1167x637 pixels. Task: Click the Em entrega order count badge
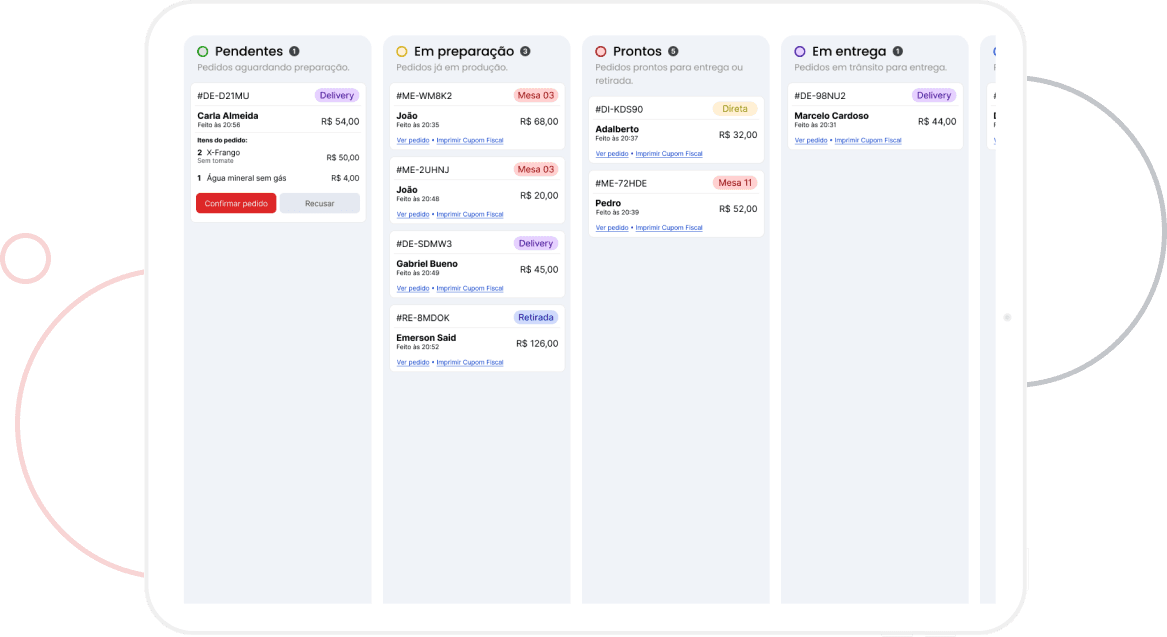tap(897, 51)
